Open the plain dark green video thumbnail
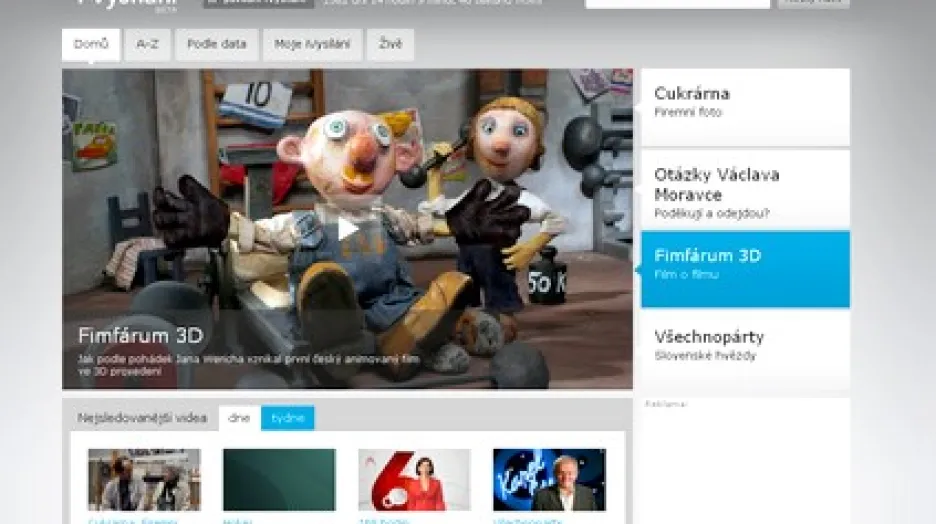This screenshot has height=524, width=936. (x=279, y=480)
